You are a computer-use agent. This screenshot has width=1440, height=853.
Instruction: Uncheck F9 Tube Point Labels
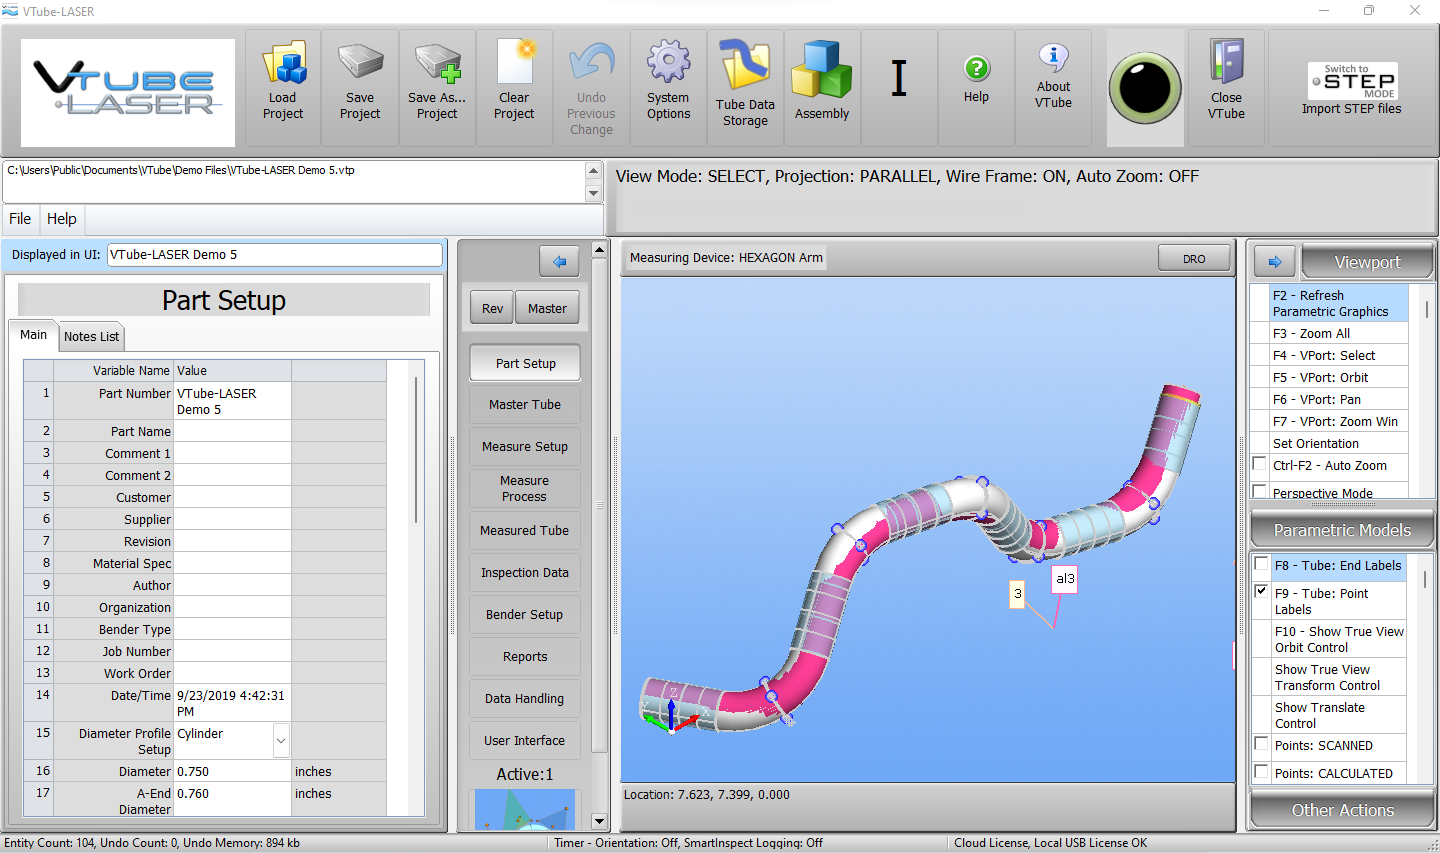(x=1262, y=591)
